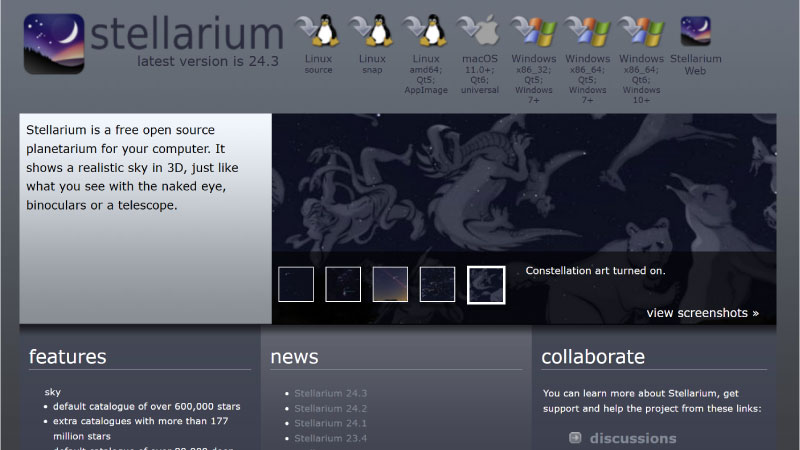Download the Linux source package
Viewport: 800px width, 450px height.
(x=318, y=32)
